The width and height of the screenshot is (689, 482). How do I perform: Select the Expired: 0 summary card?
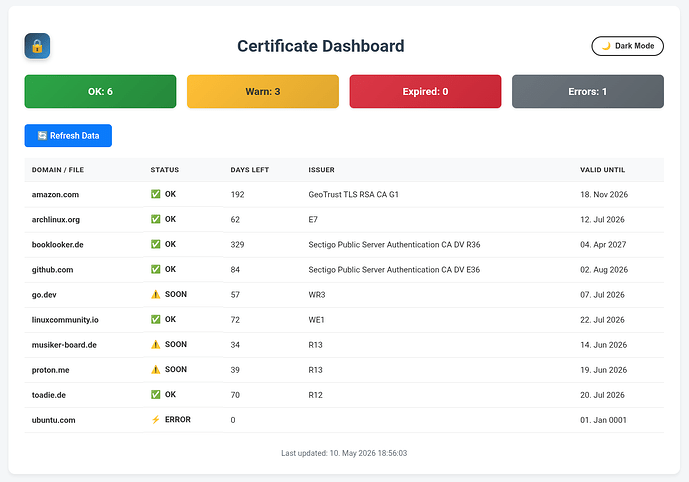pyautogui.click(x=425, y=91)
